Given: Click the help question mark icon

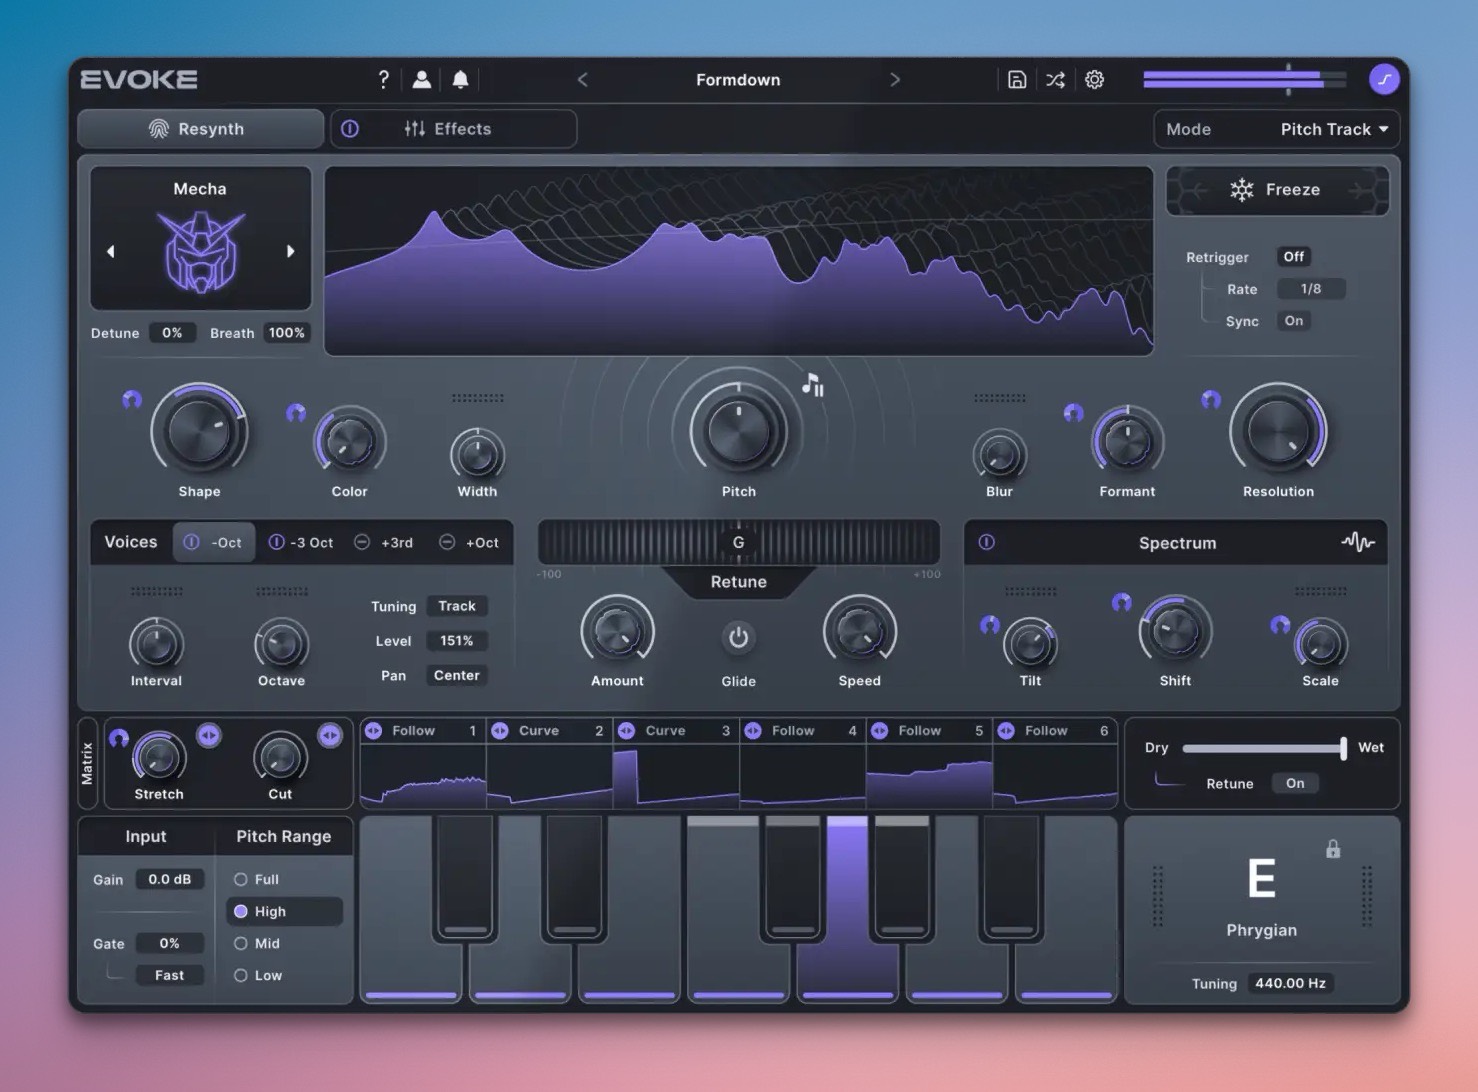Looking at the screenshot, I should click(x=383, y=80).
